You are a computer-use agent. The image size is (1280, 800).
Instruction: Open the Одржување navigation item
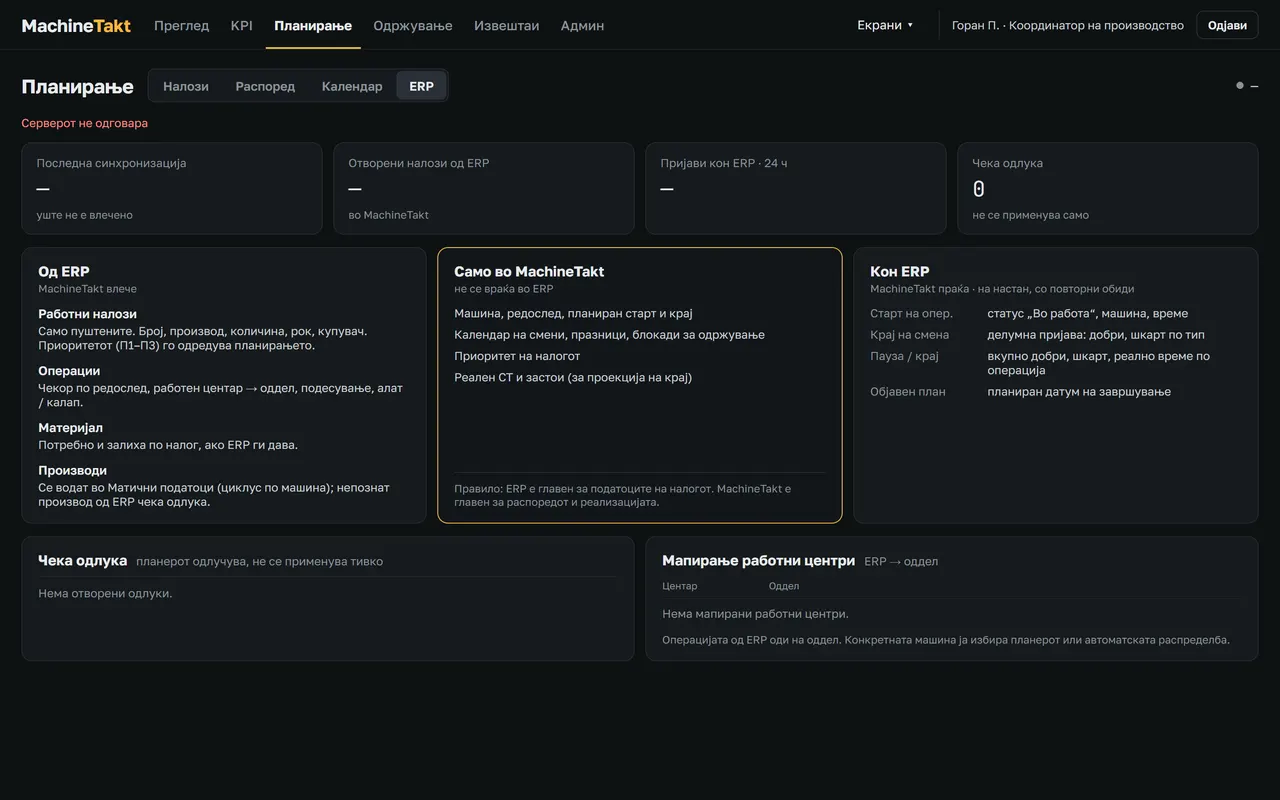coord(412,25)
